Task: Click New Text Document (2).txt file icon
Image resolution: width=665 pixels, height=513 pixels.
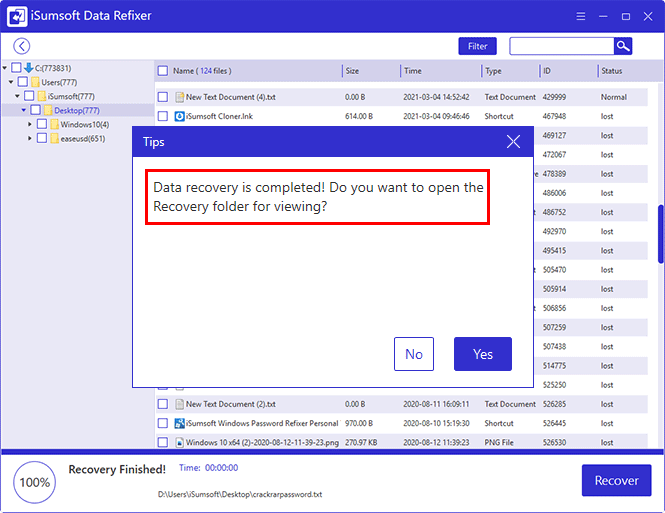Action: pyautogui.click(x=179, y=404)
